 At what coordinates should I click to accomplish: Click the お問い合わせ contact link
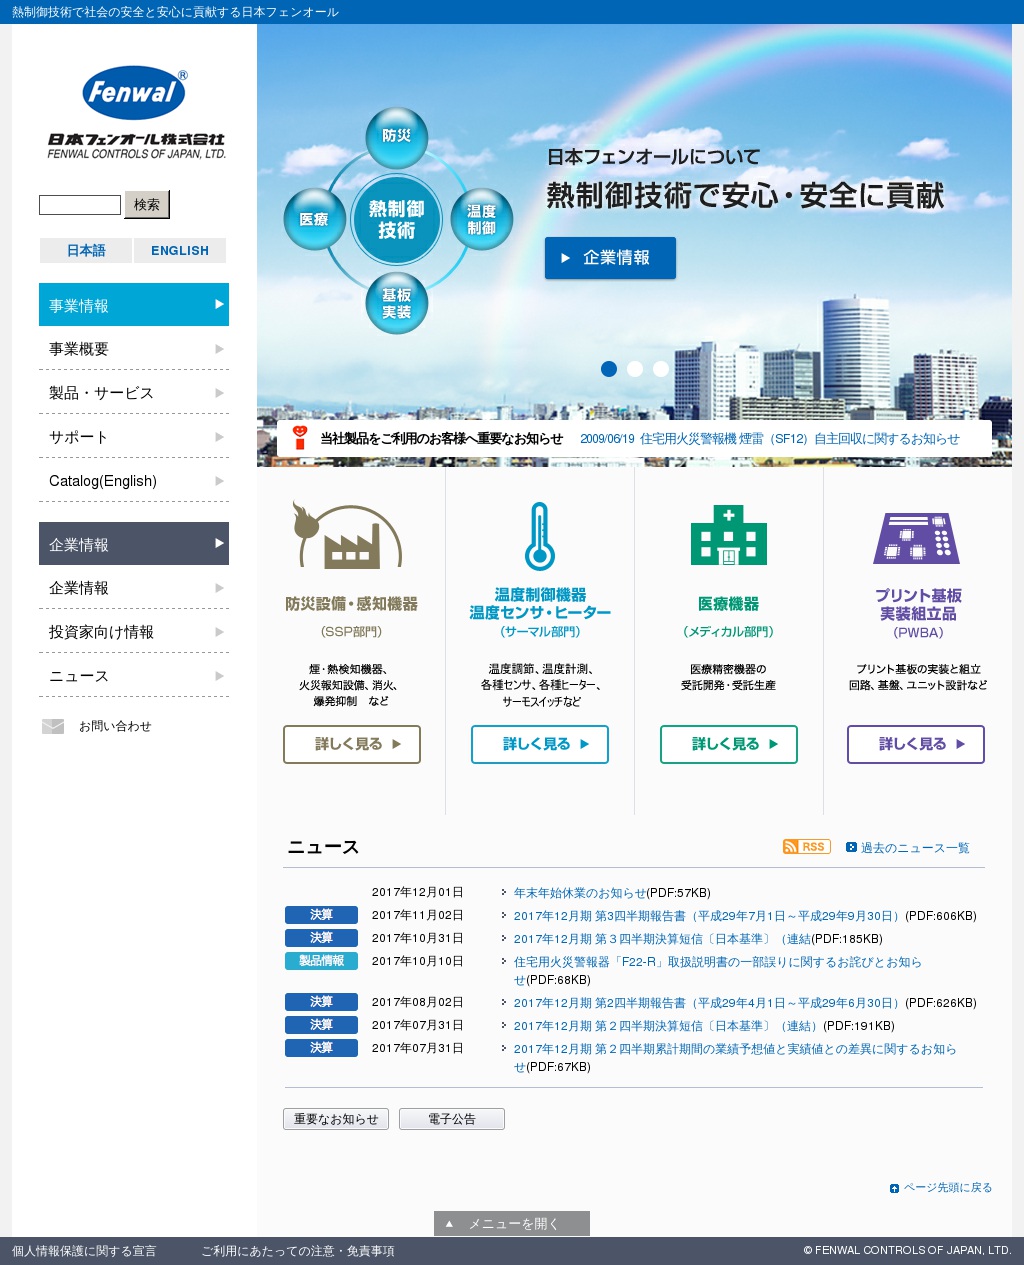click(115, 726)
